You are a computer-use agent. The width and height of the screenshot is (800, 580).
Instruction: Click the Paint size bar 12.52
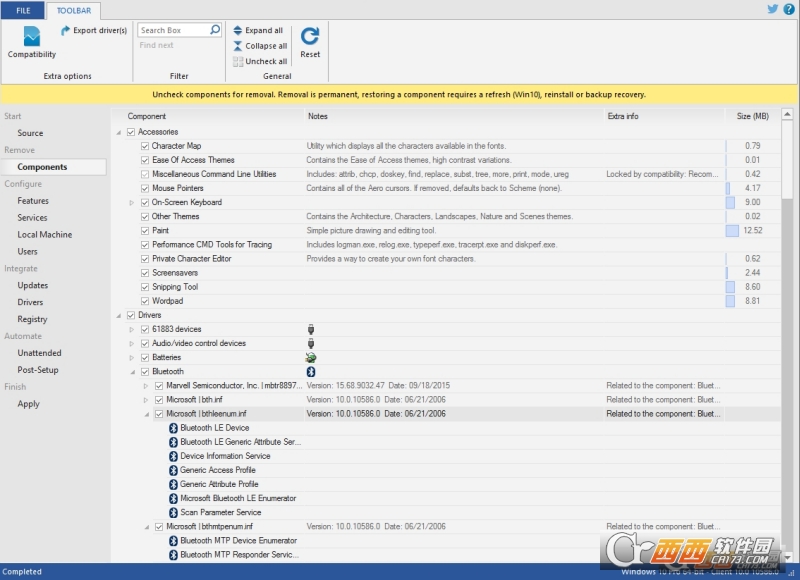(732, 231)
